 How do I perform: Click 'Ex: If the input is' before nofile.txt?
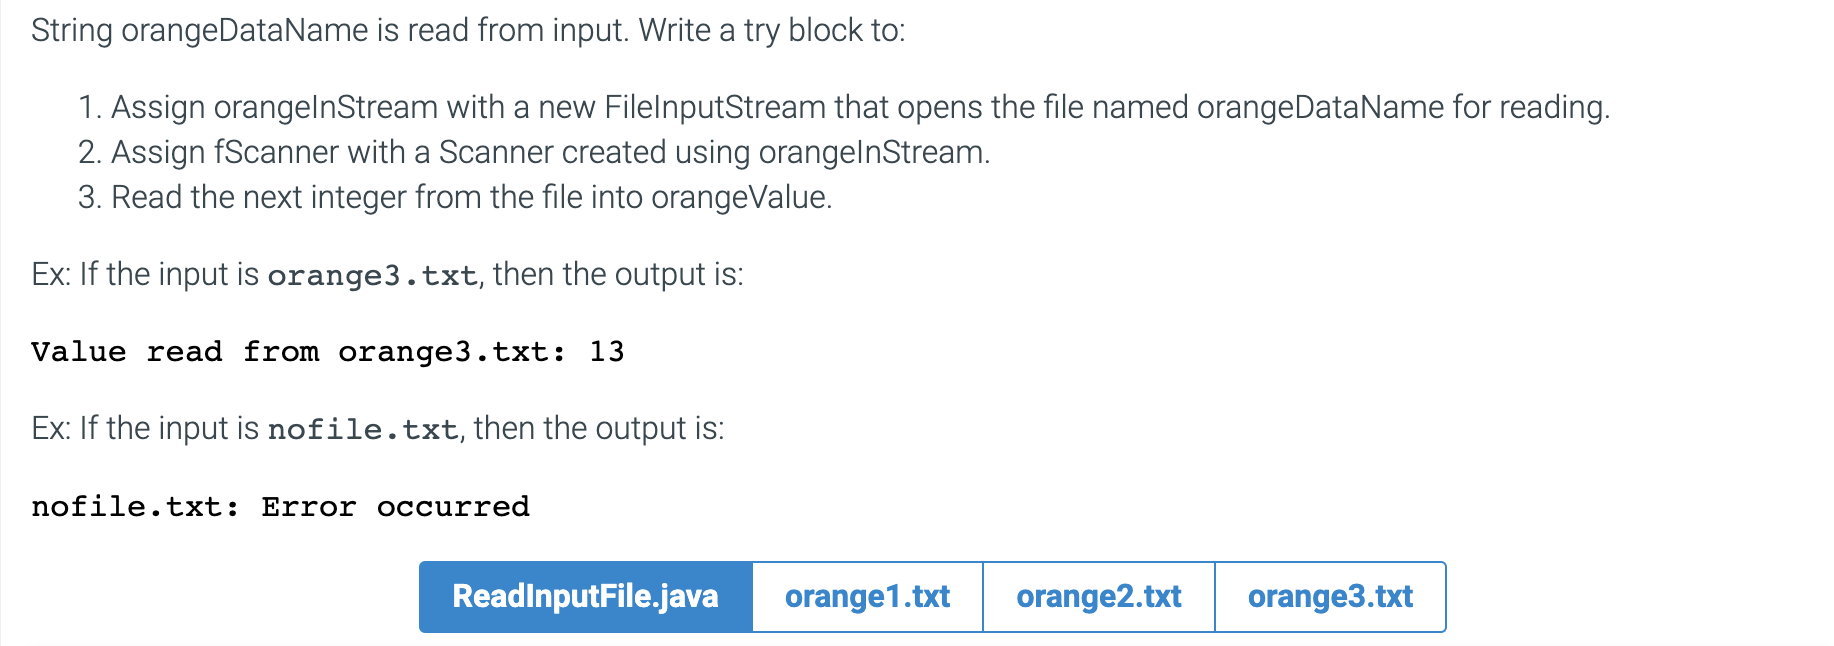[x=145, y=429]
